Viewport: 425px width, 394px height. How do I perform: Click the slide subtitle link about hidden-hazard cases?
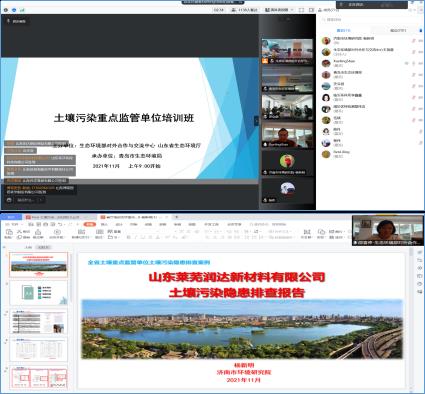(x=149, y=262)
